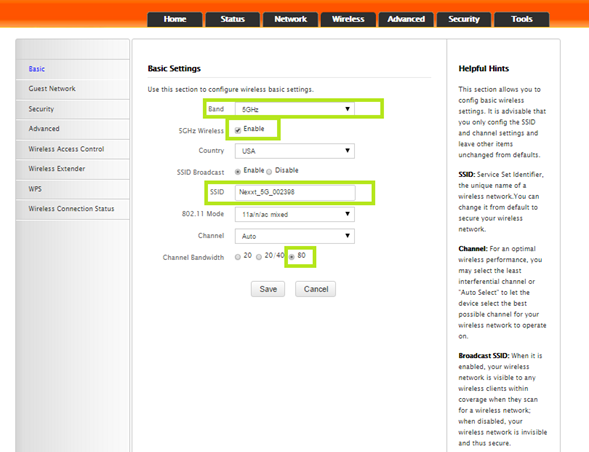589x452 pixels.
Task: Click 'Use this section to configure' description
Action: [230, 89]
